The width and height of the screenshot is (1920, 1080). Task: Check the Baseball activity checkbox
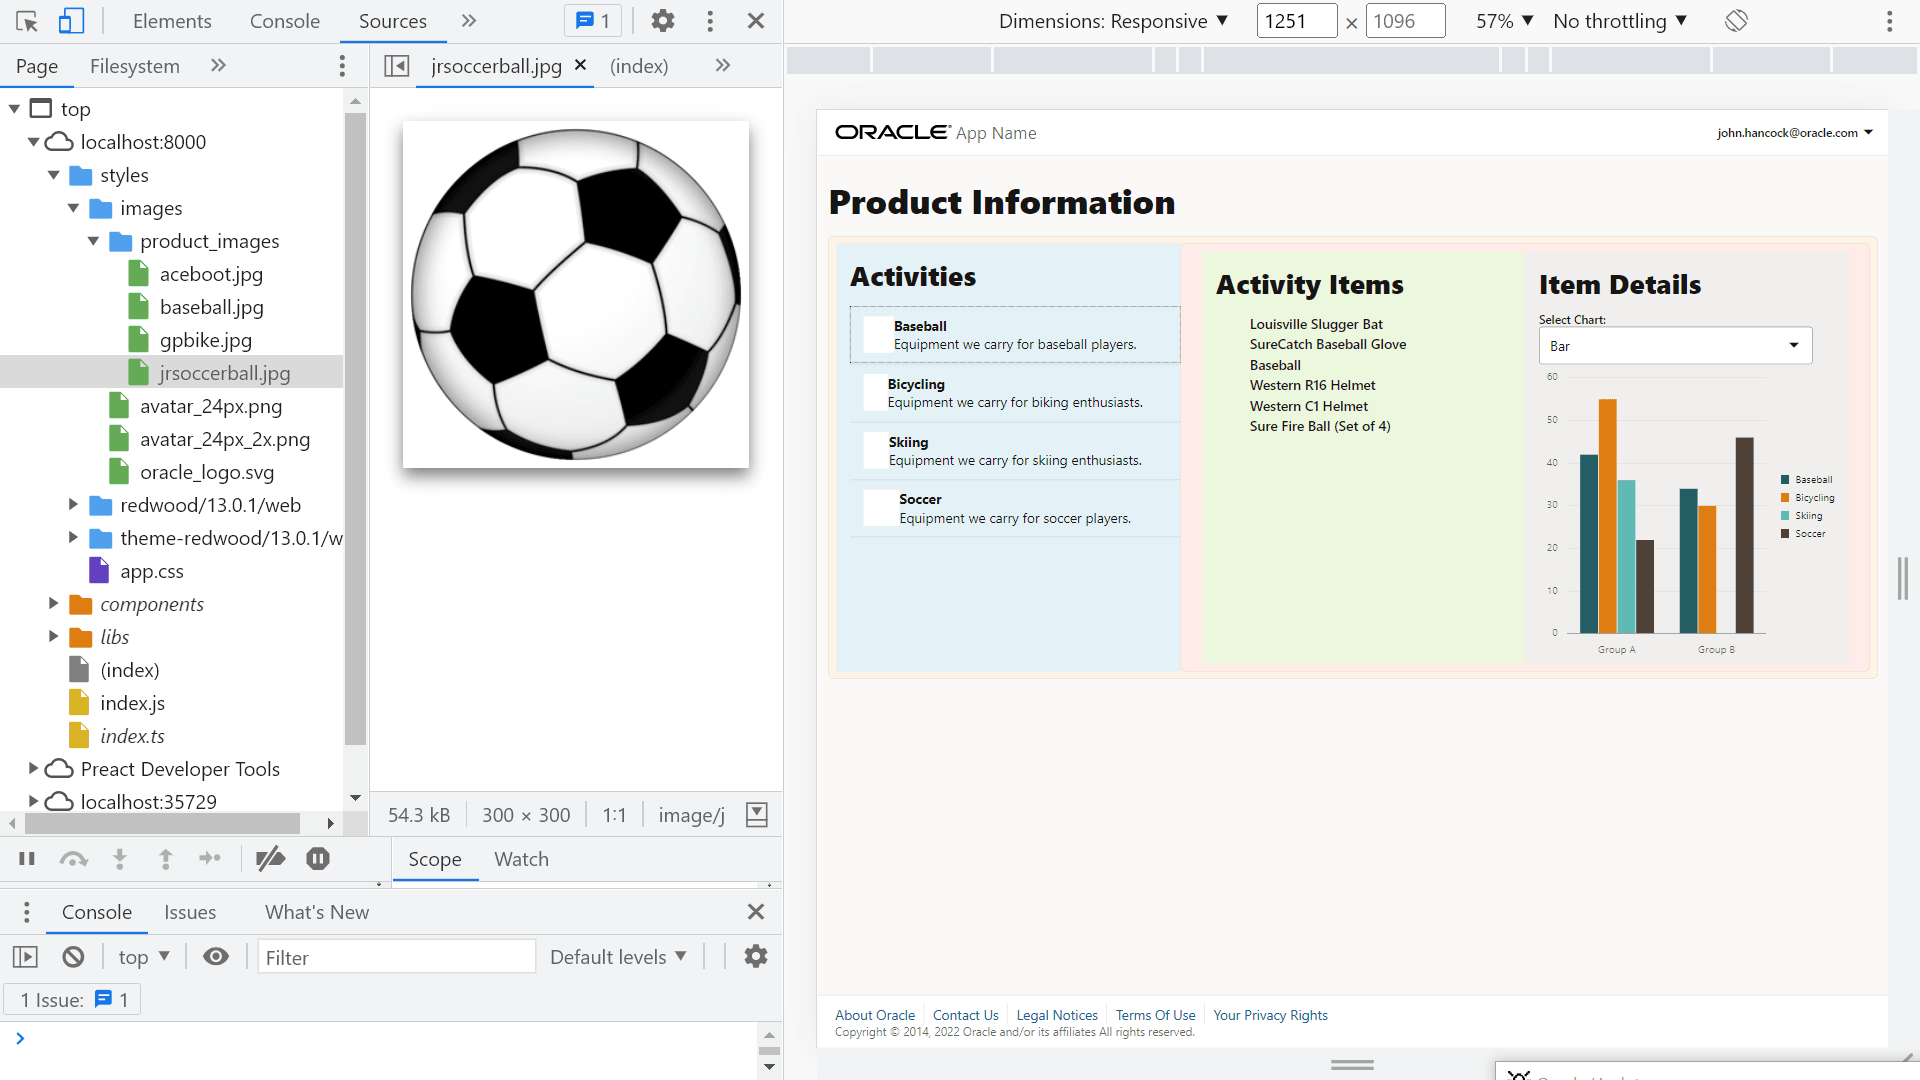coord(876,334)
